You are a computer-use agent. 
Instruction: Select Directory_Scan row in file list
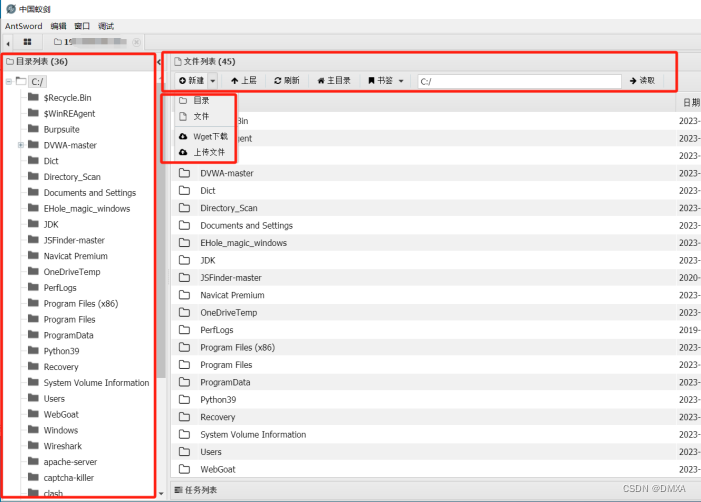pos(436,208)
